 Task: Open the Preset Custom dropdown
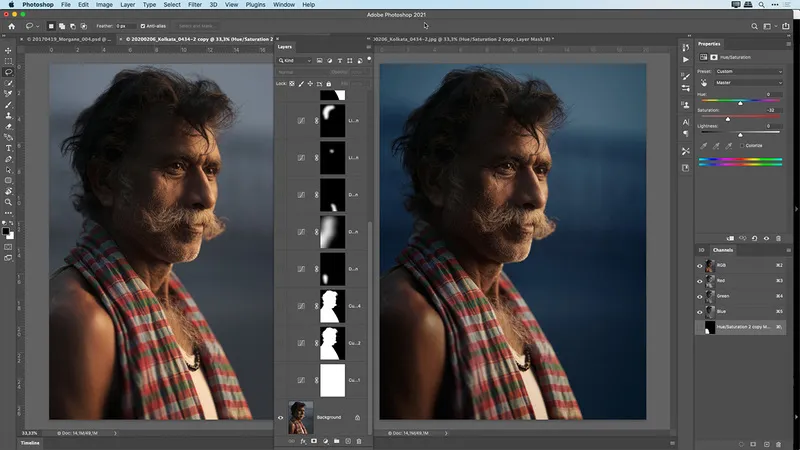pos(748,71)
